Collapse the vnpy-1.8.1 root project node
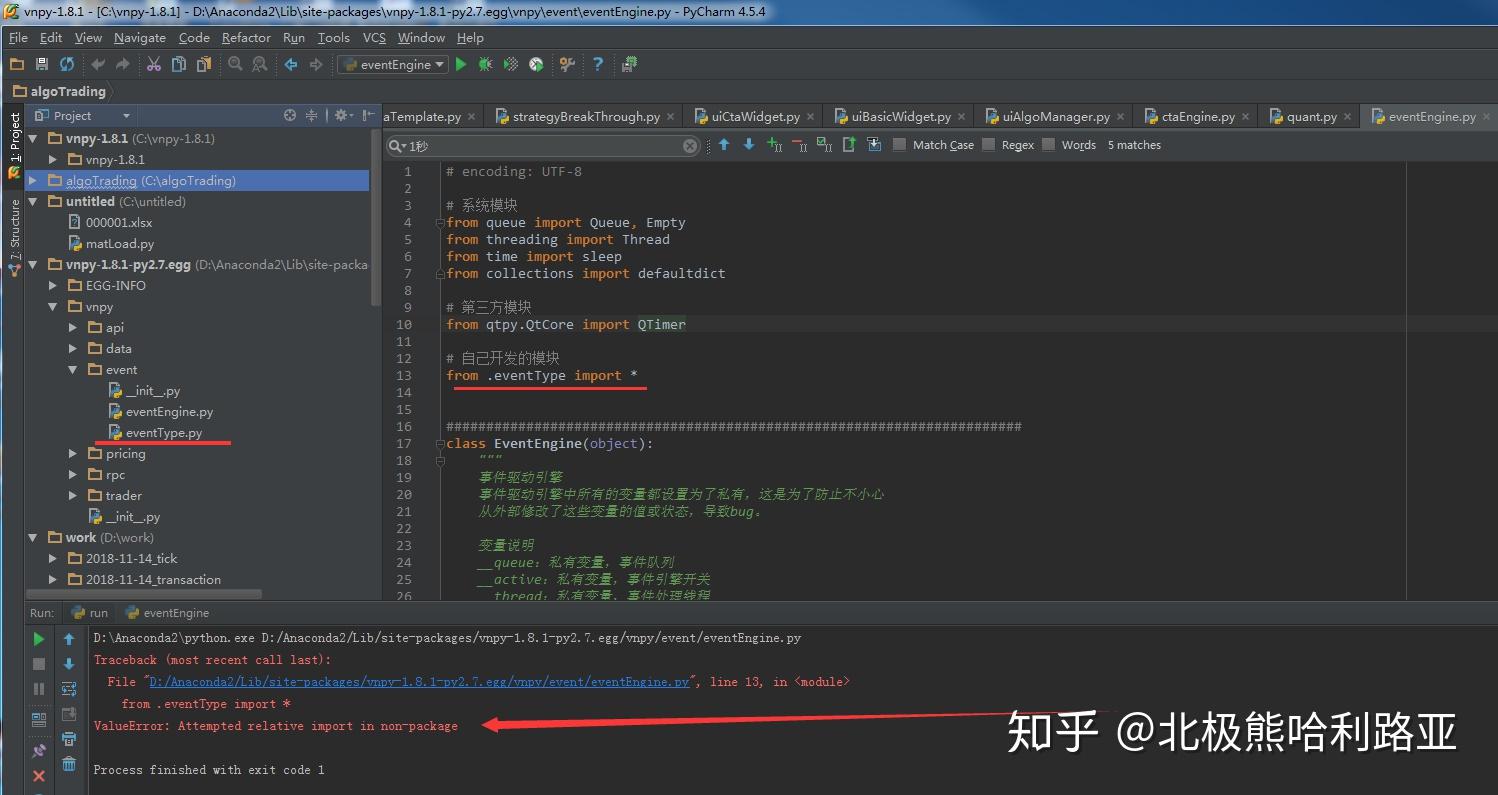The width and height of the screenshot is (1498, 795). (32, 139)
